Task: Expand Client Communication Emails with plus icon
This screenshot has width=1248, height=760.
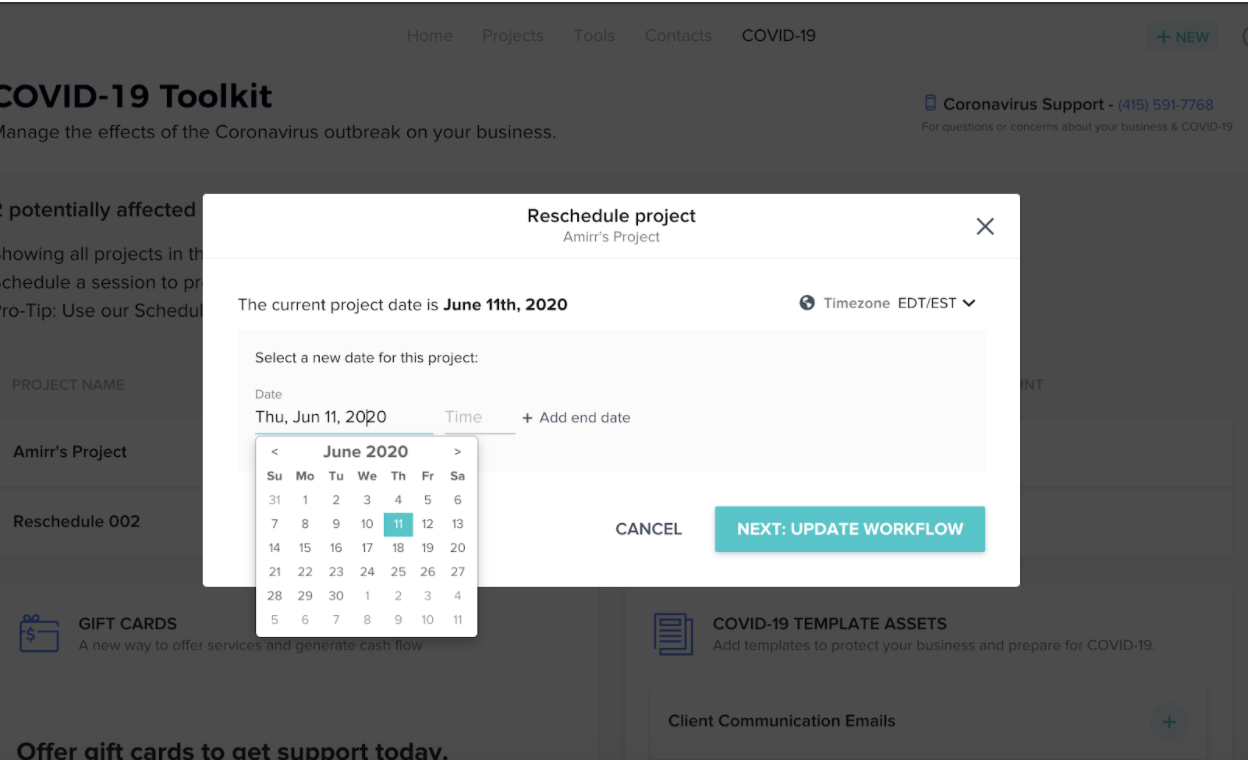Action: coord(1168,722)
